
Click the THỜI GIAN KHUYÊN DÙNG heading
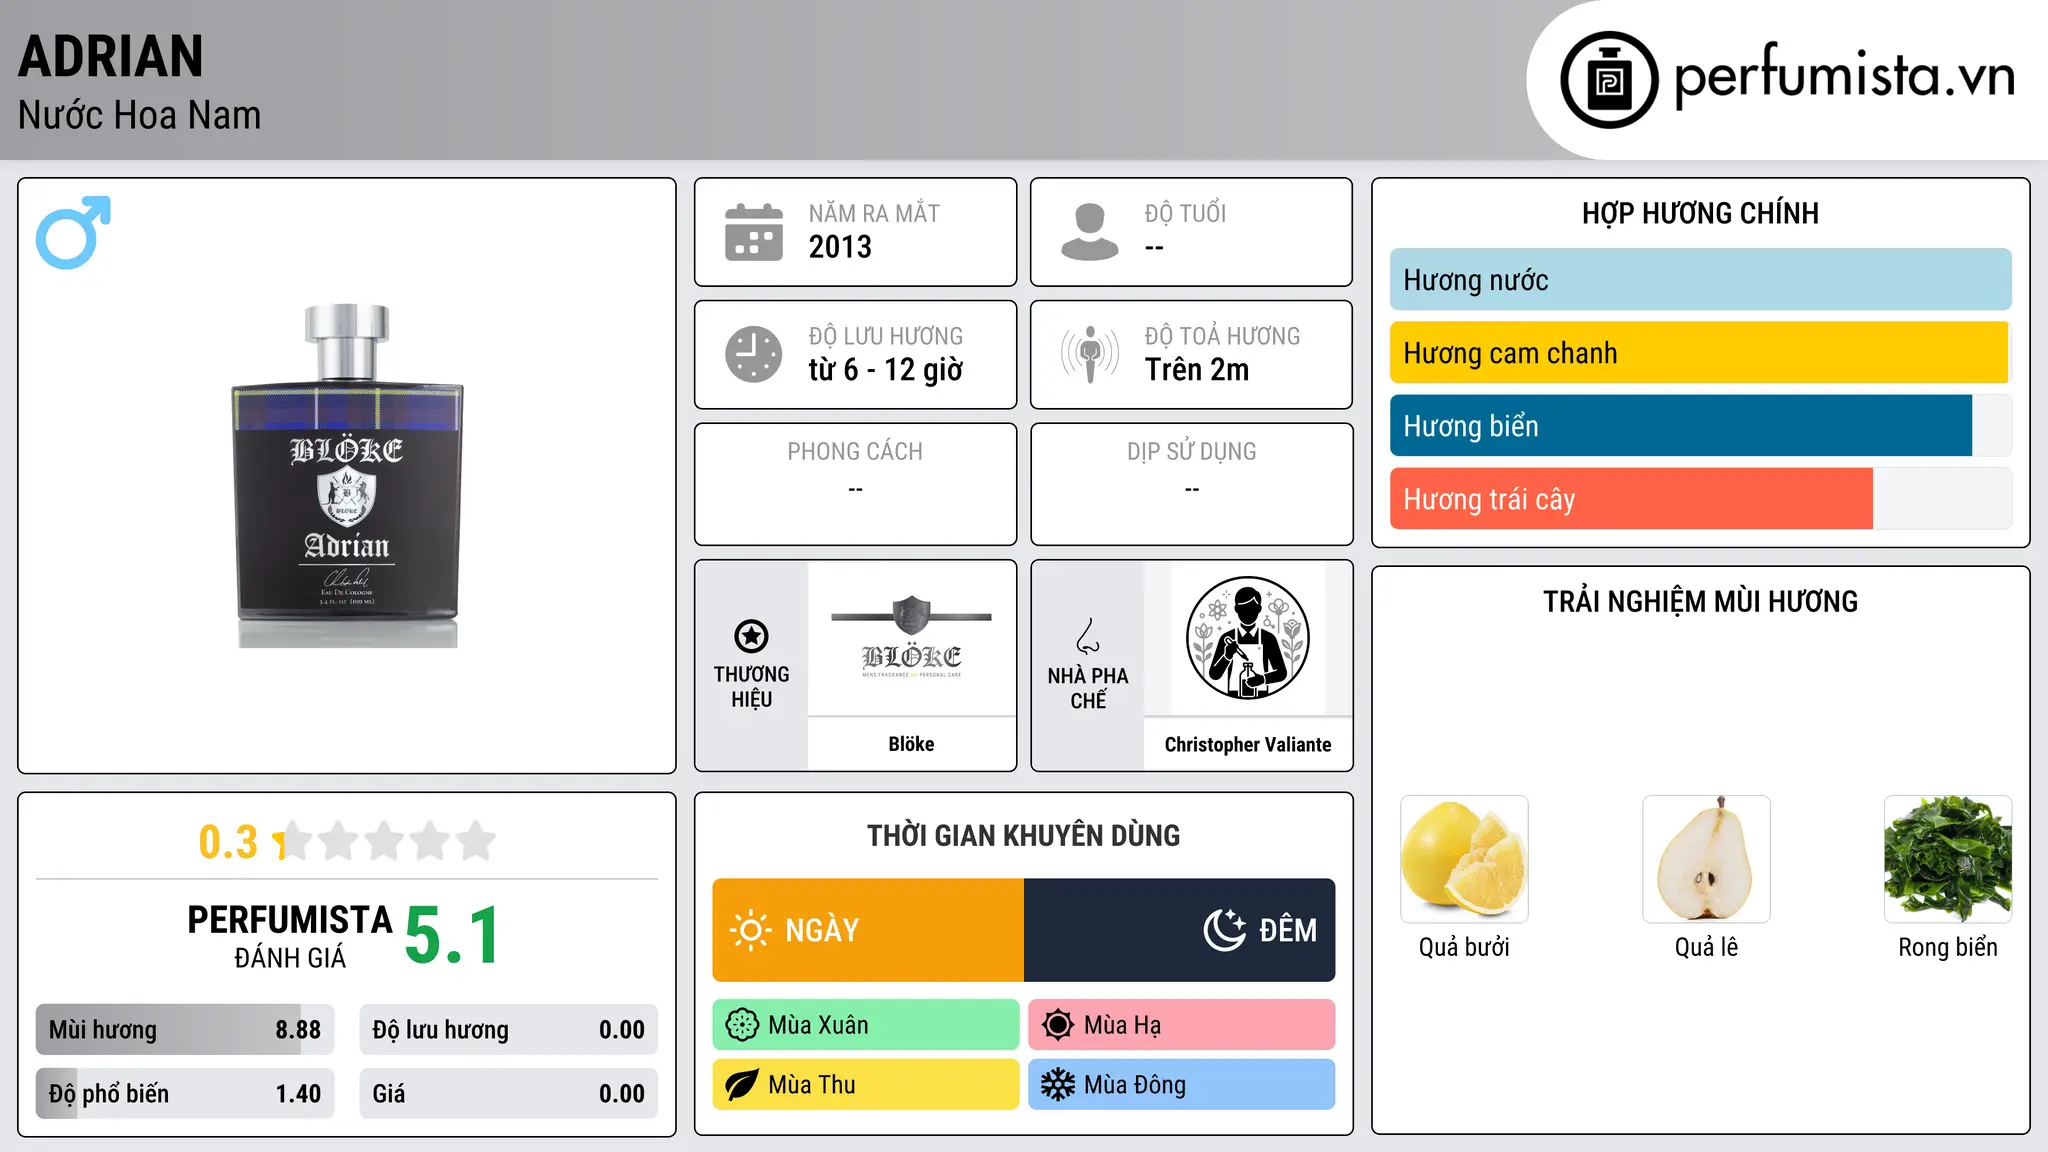coord(1024,836)
